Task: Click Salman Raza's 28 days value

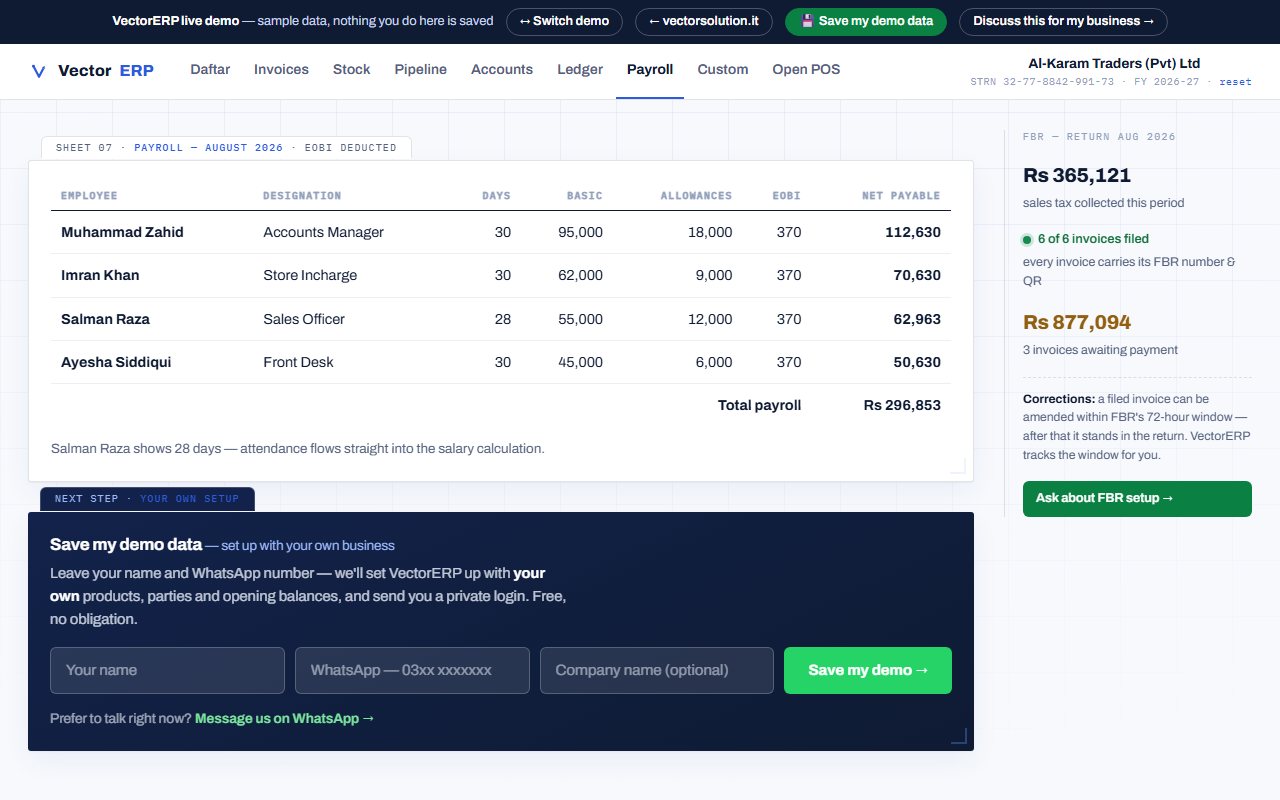Action: tap(502, 319)
